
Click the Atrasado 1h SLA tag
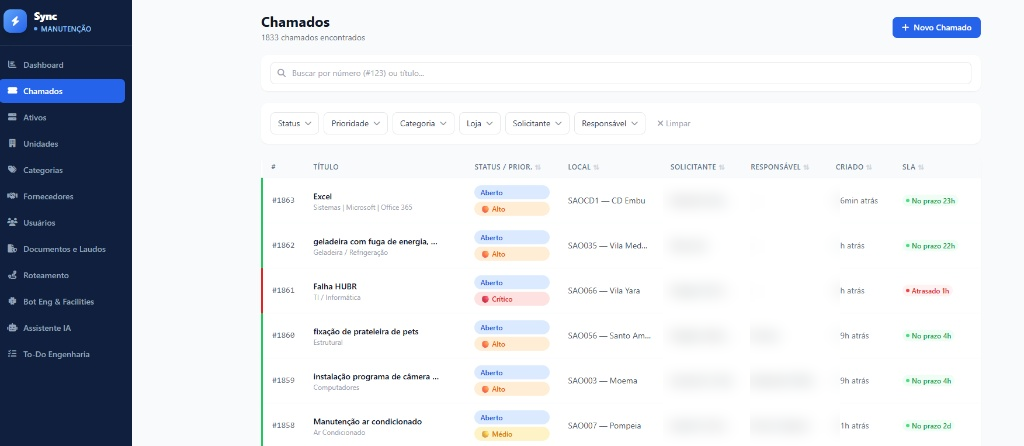pos(927,291)
